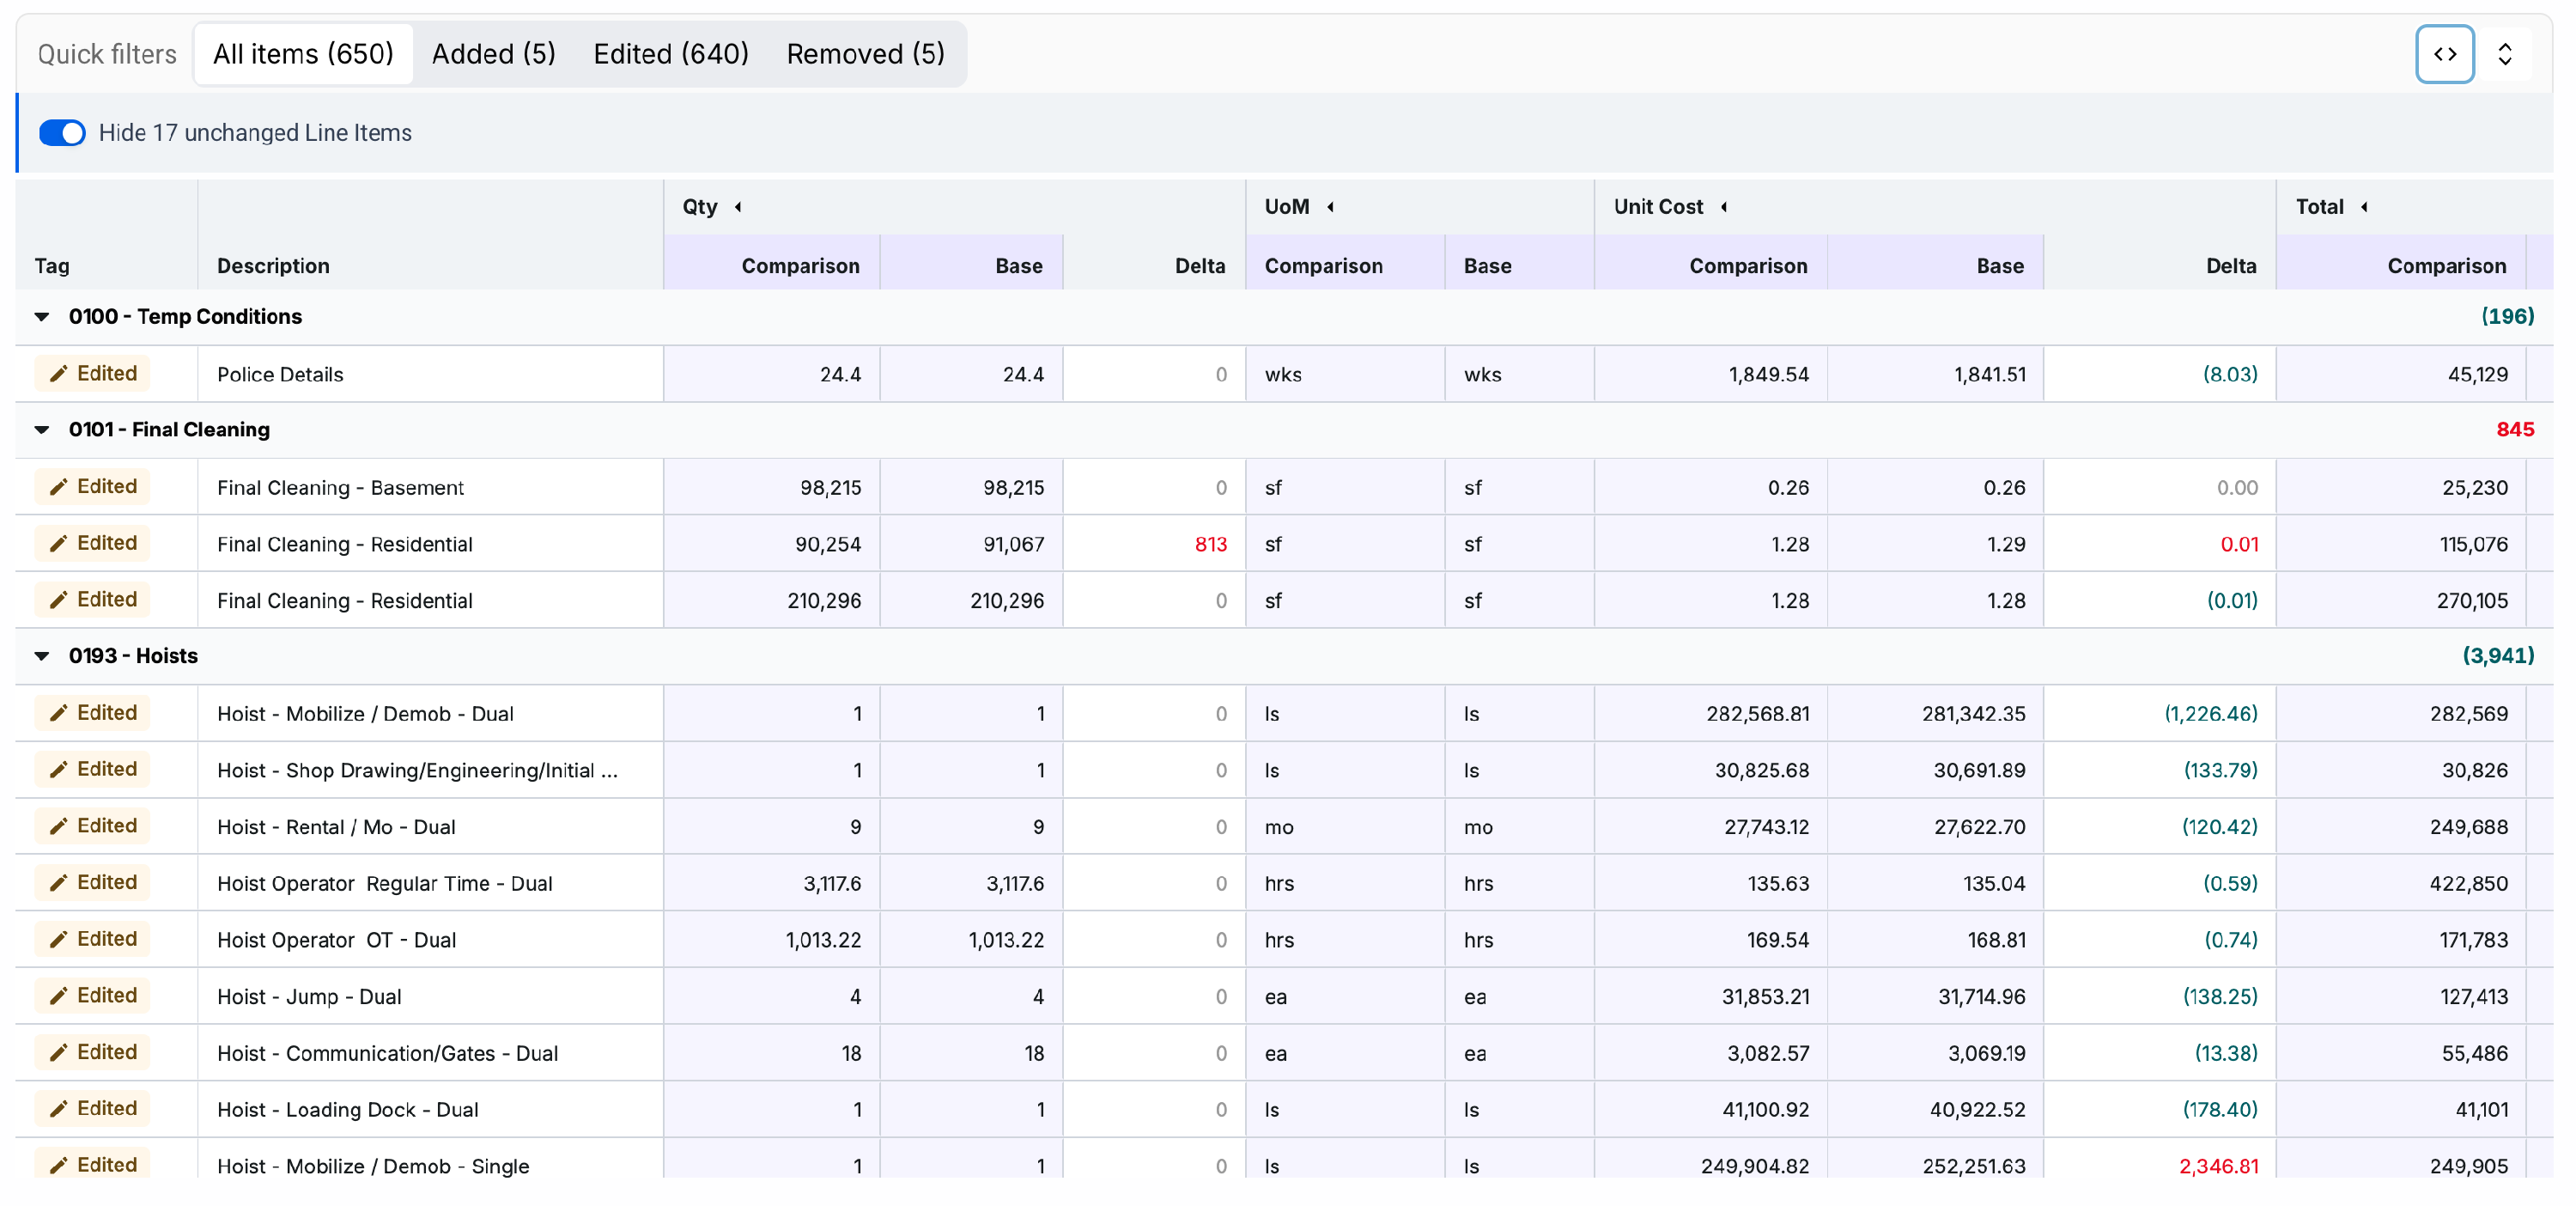Filter to Removed (5) items

[865, 54]
